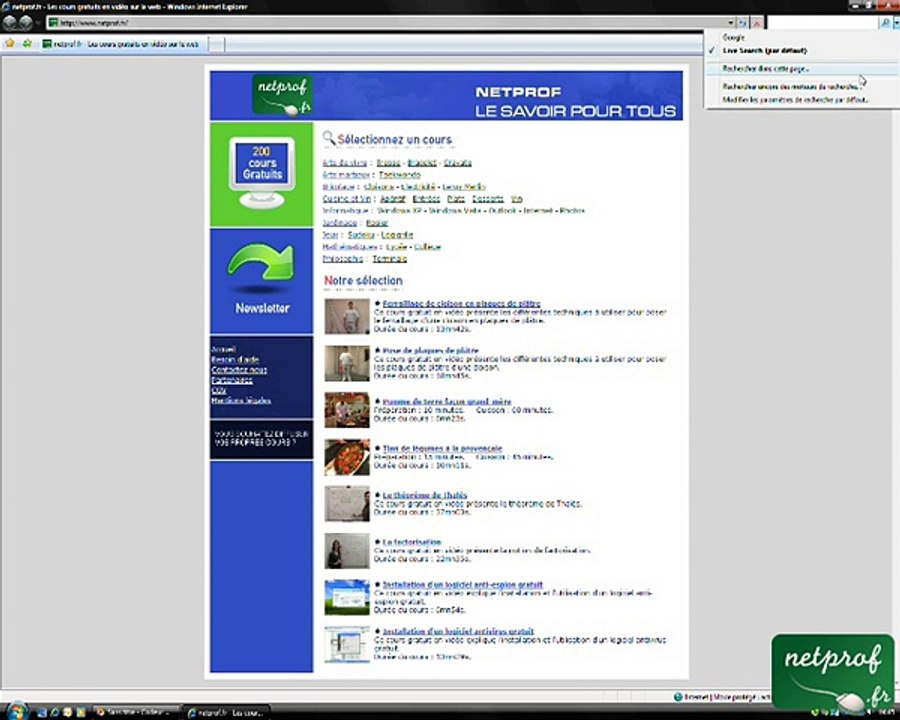Screen dimensions: 900x720
Task: Click the magnifier icon beside Sélectionnez un cours
Action: (x=328, y=138)
